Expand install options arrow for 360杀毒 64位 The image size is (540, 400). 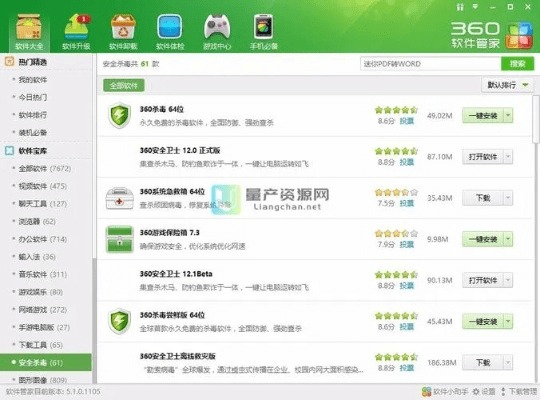point(508,115)
